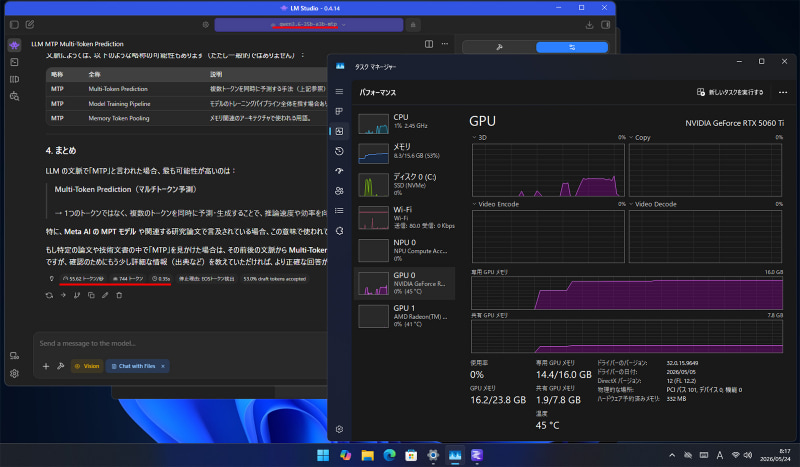Open File Explorer from taskbar

[367, 455]
